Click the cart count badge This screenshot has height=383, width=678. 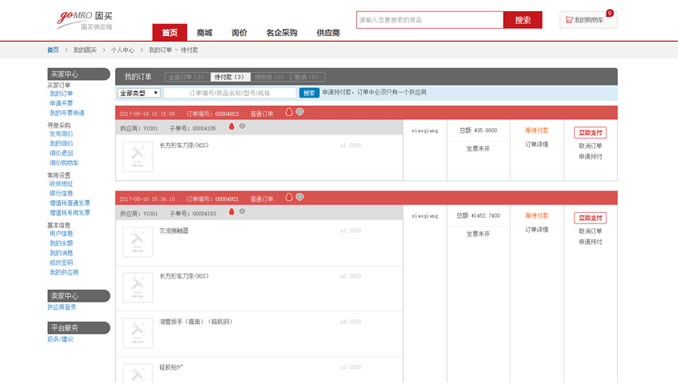(x=610, y=13)
